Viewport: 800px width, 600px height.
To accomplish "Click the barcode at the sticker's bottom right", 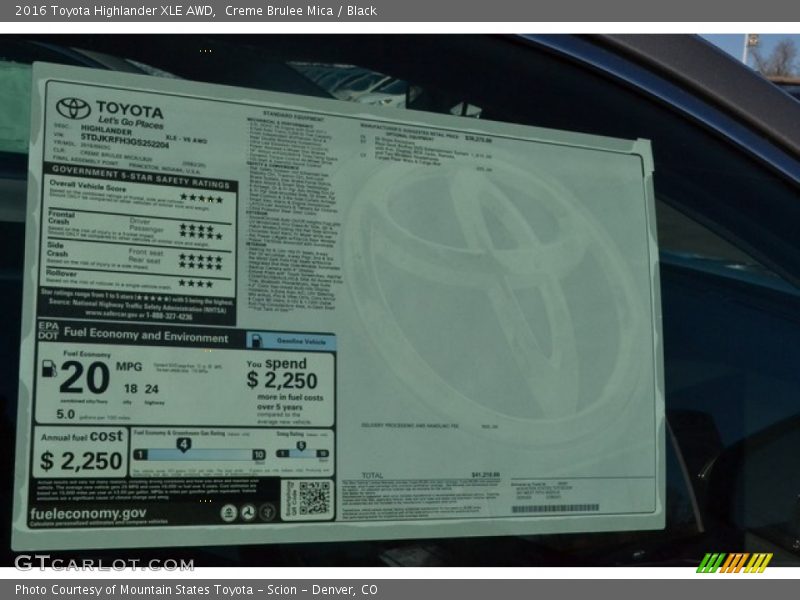I will [555, 508].
